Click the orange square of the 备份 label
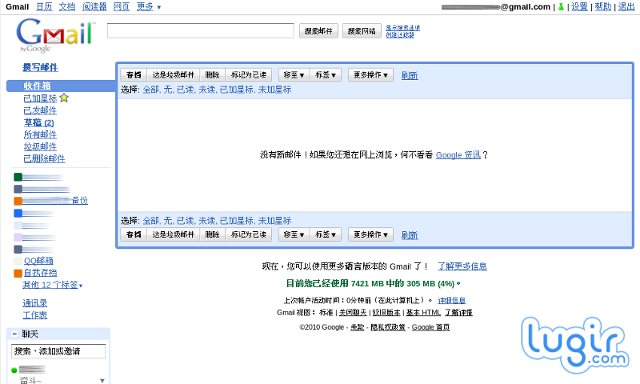Viewport: 640px width, 384px height. tap(18, 201)
